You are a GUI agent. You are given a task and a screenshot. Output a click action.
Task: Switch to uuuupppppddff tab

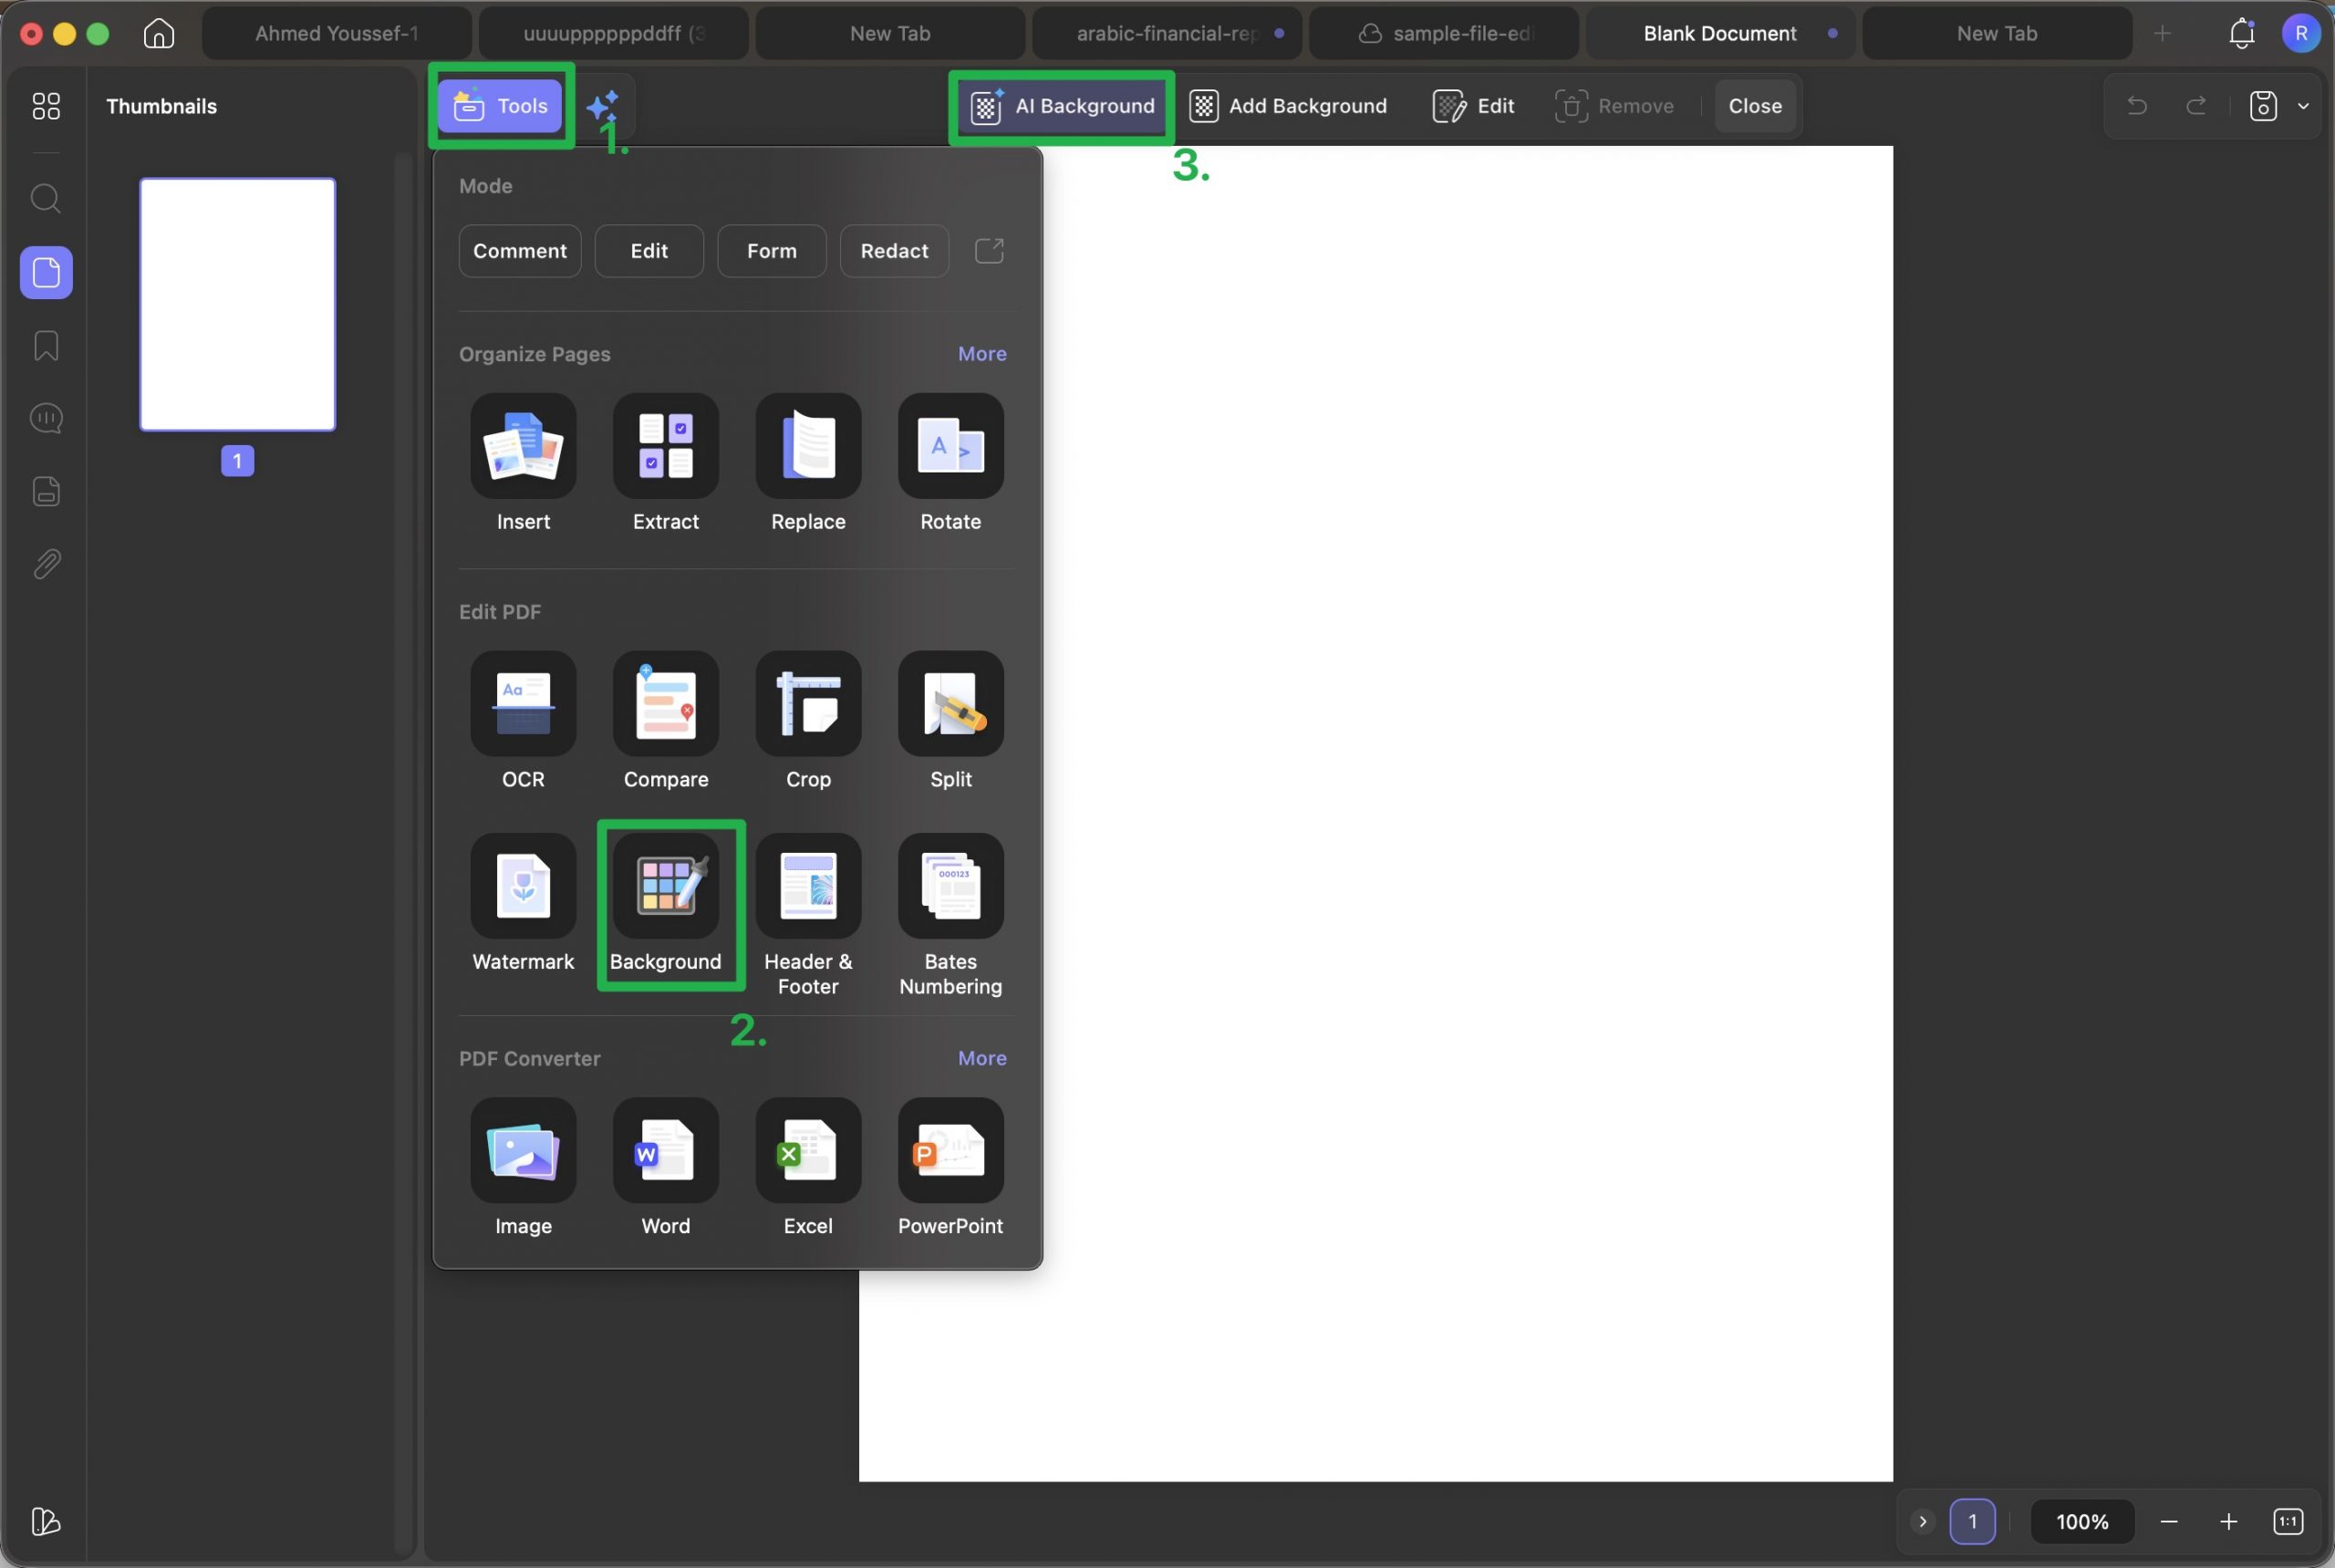[x=614, y=33]
